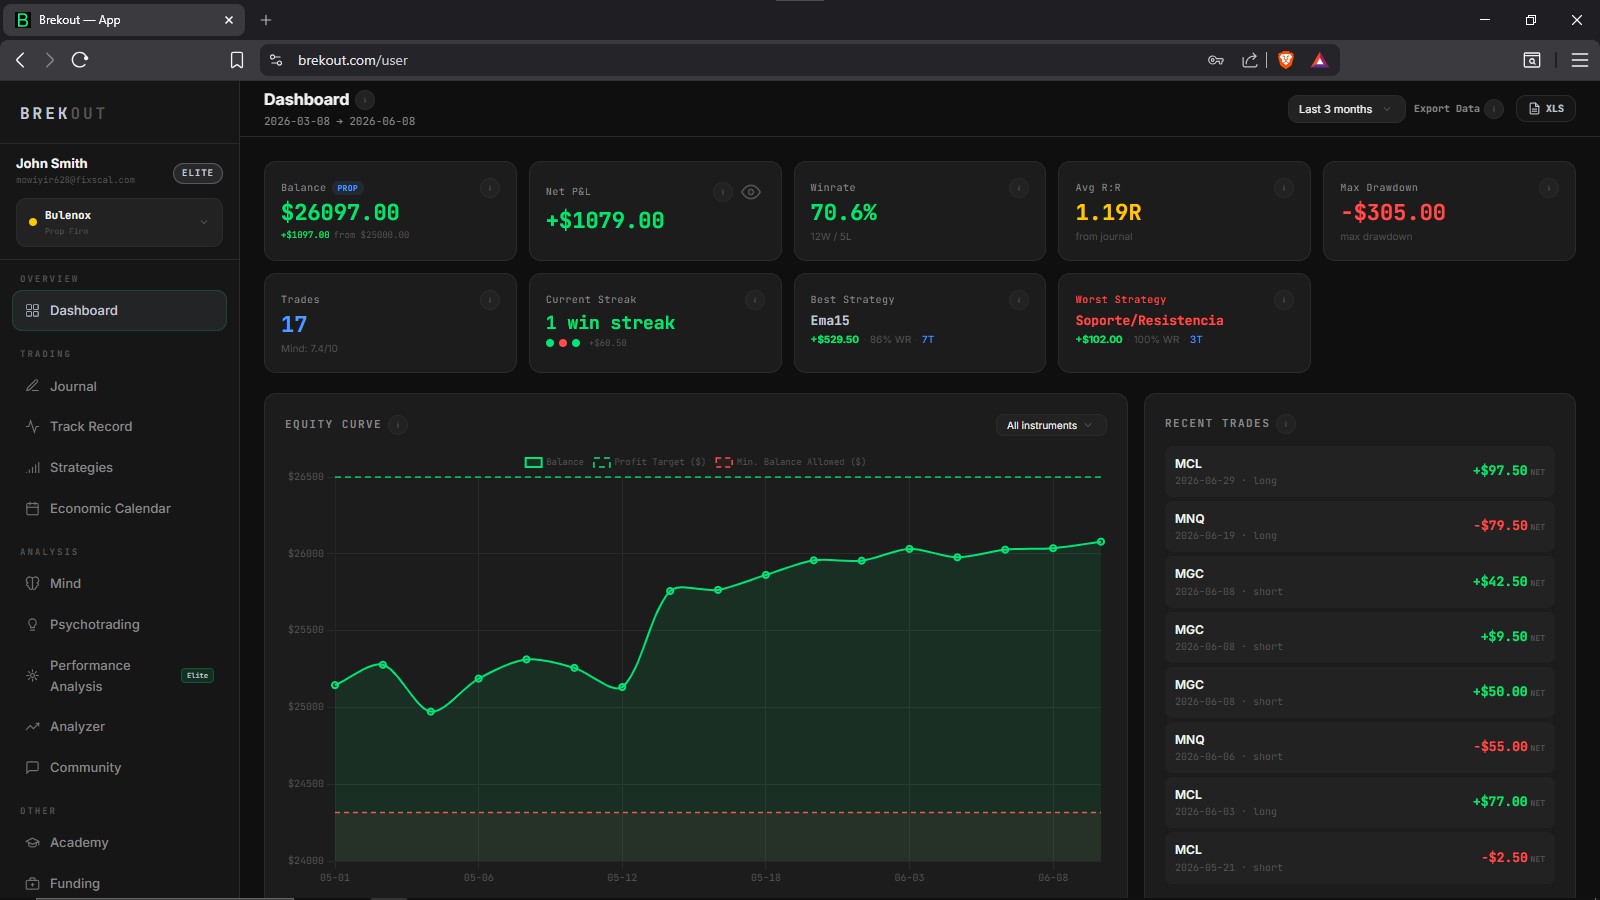This screenshot has width=1600, height=900.
Task: Click the Funding icon in sidebar
Action: [32, 883]
